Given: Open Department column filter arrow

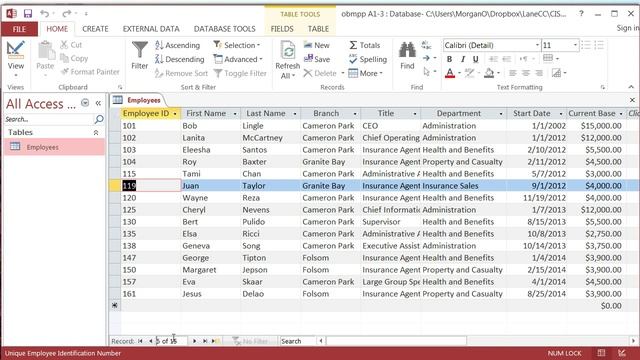Looking at the screenshot, I should pos(501,114).
